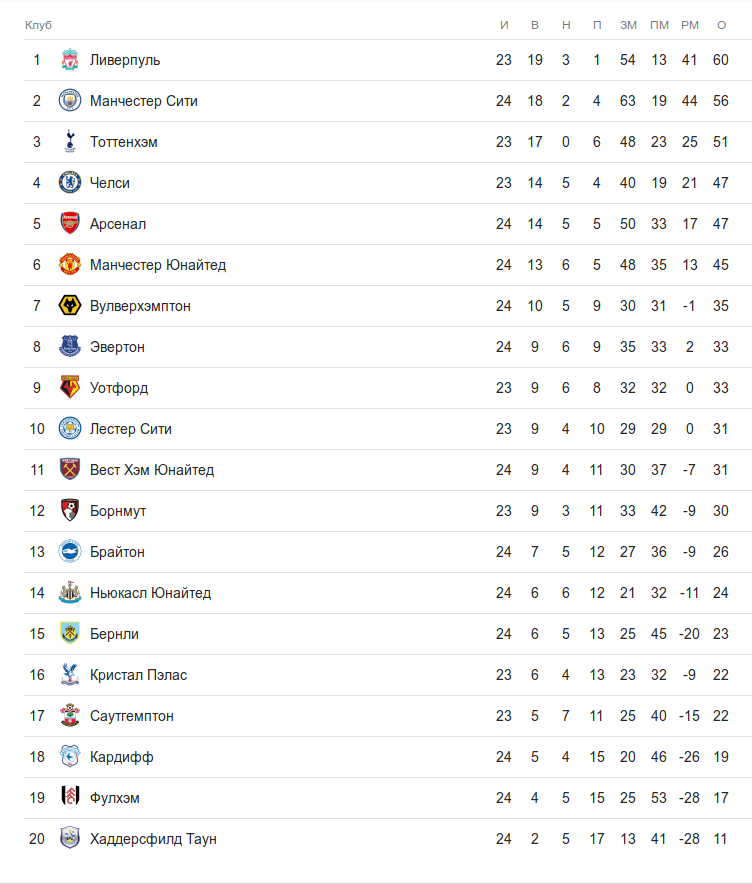Click the Wolverhampton wolf crest icon
This screenshot has width=752, height=884.
(69, 306)
